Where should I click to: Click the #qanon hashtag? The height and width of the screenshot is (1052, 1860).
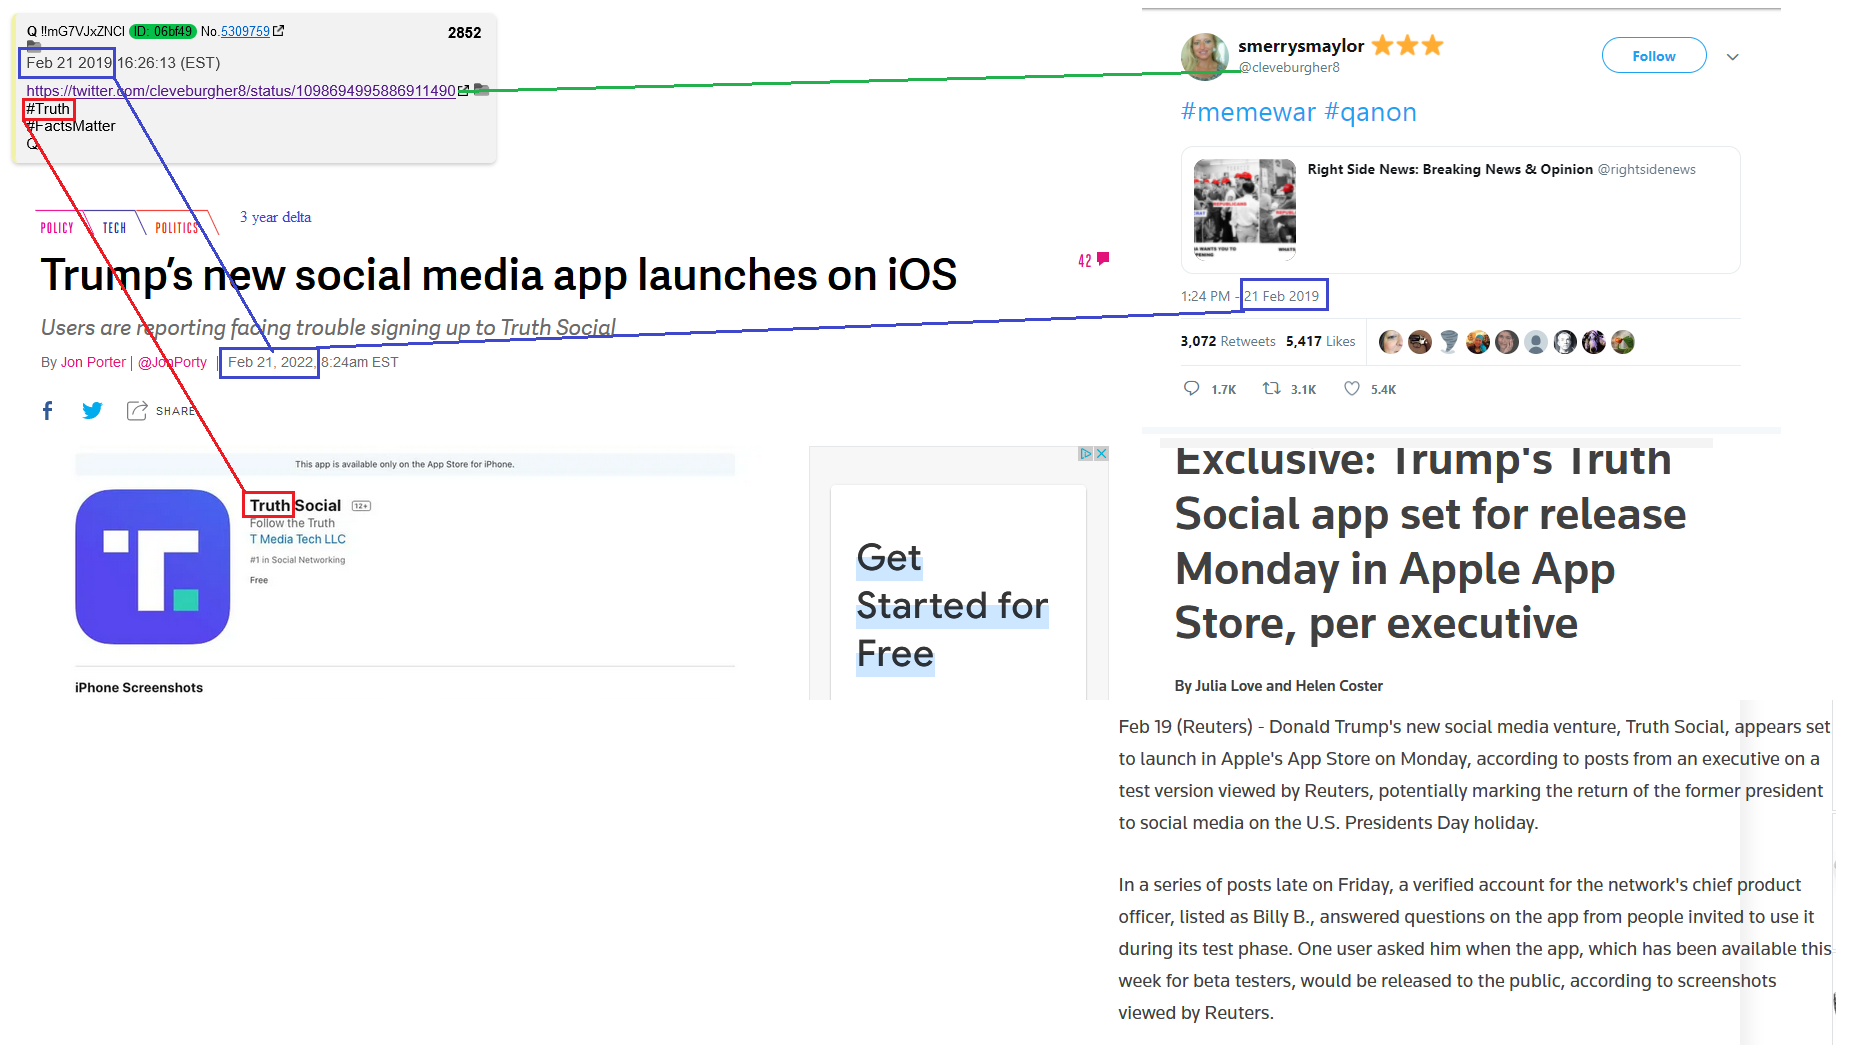(x=1370, y=112)
